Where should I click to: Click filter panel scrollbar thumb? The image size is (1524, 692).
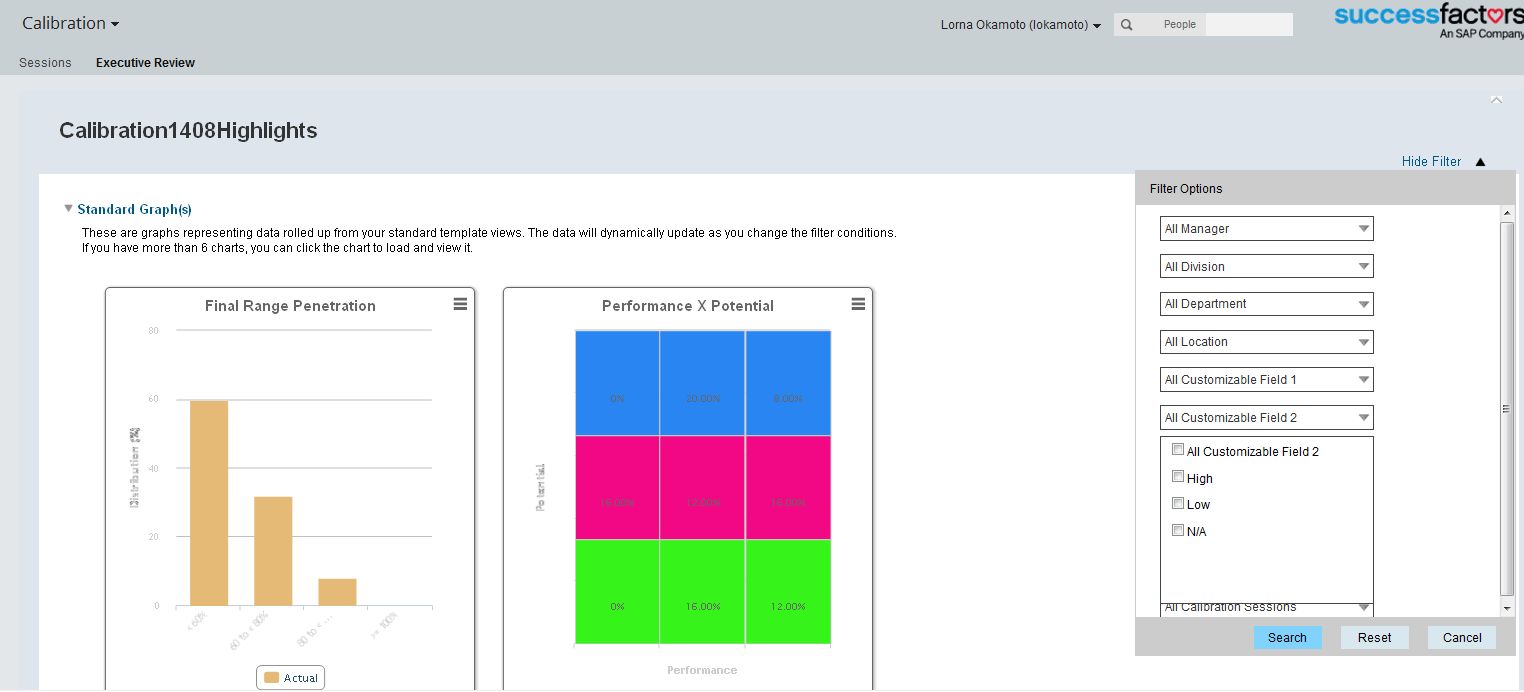click(x=1508, y=408)
